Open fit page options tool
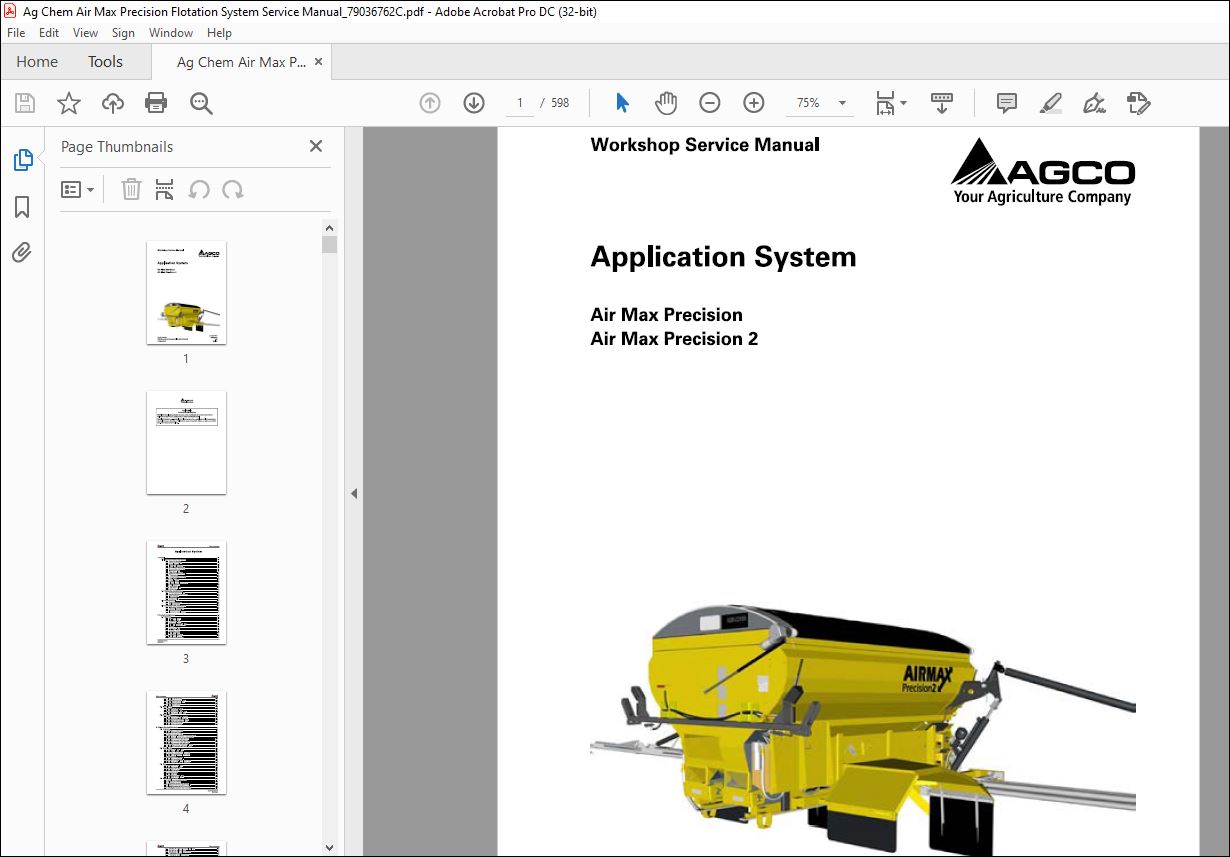 pyautogui.click(x=890, y=103)
